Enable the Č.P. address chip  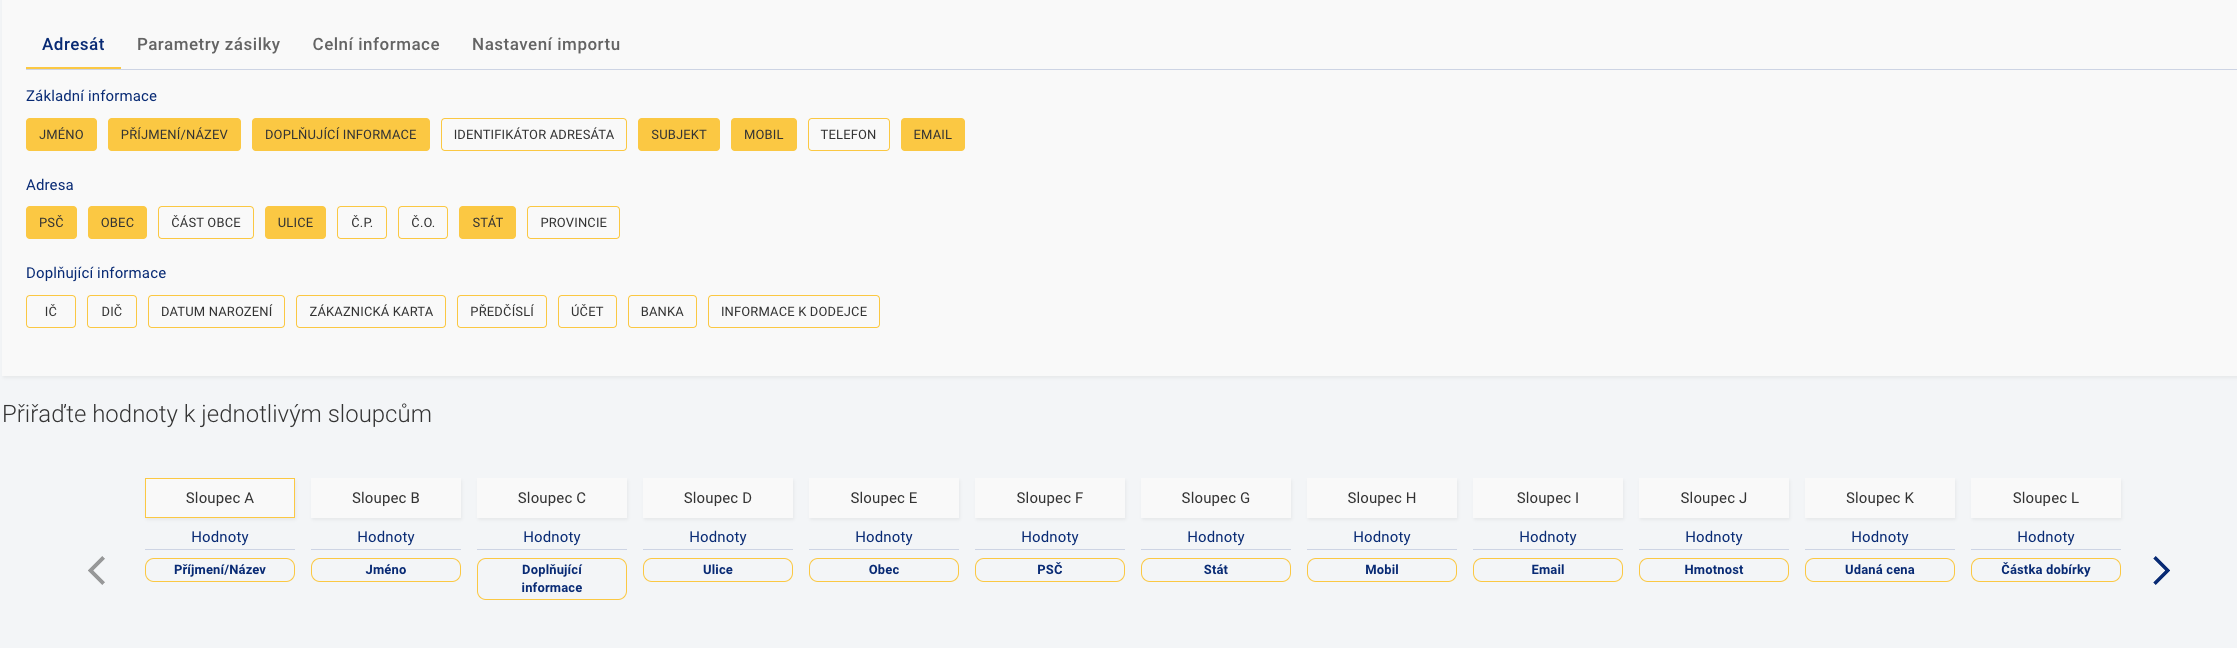[362, 222]
